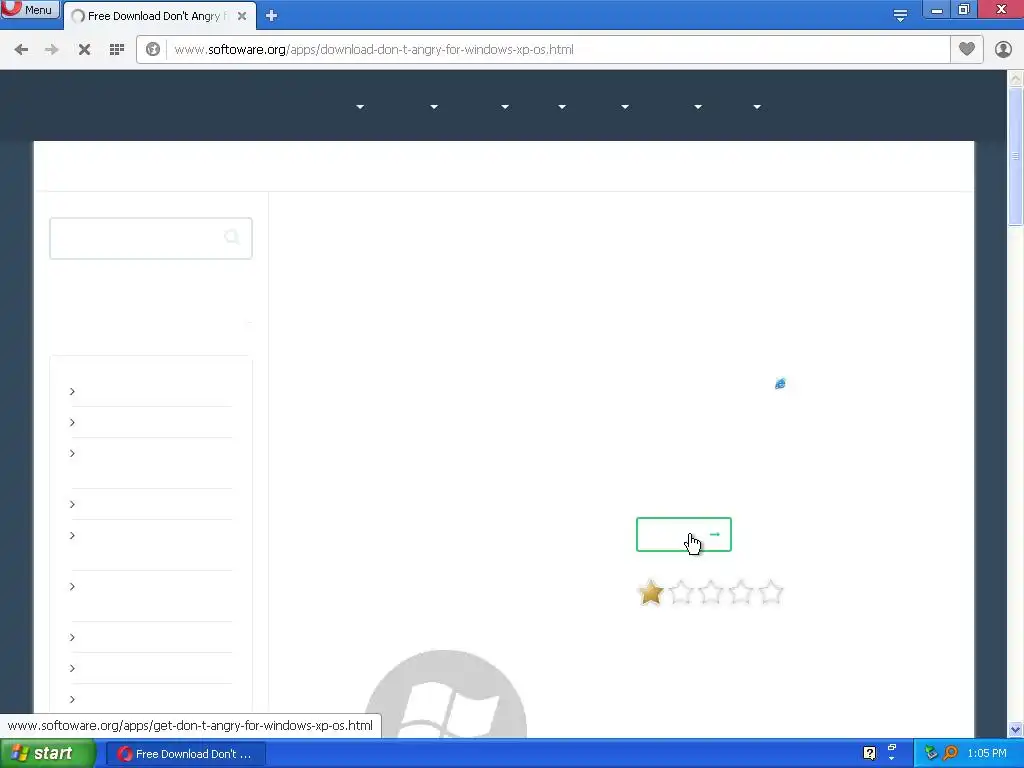Click the page scrollbar up arrow
This screenshot has height=768, width=1024.
(x=1016, y=79)
